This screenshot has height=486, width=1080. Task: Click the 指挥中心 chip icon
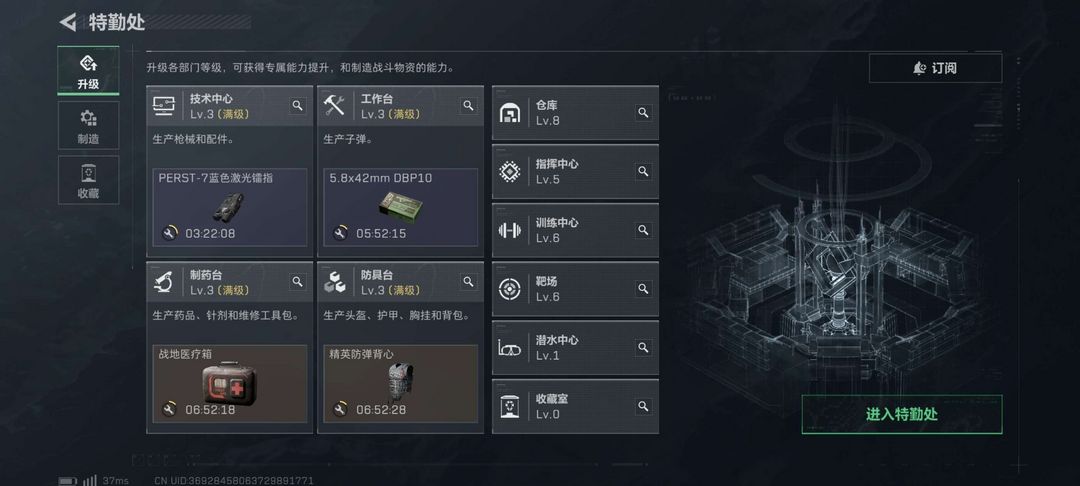point(510,171)
